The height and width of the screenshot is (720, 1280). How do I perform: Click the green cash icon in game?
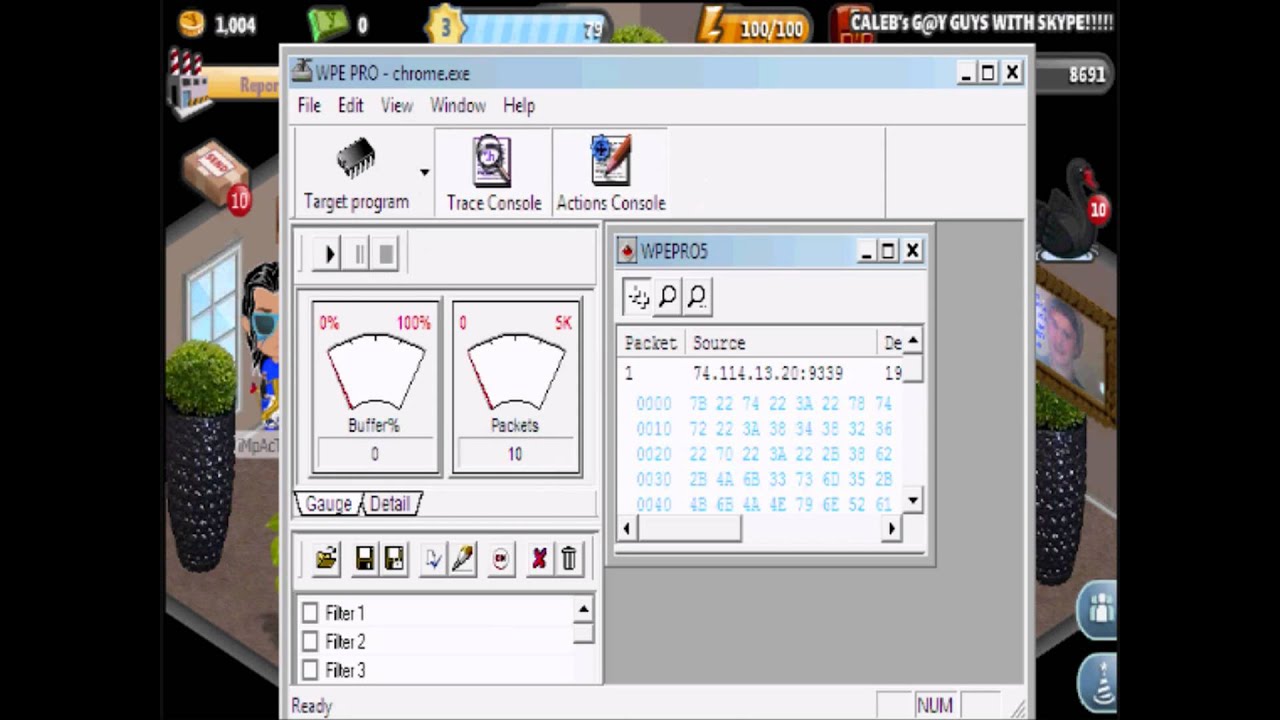[x=327, y=23]
